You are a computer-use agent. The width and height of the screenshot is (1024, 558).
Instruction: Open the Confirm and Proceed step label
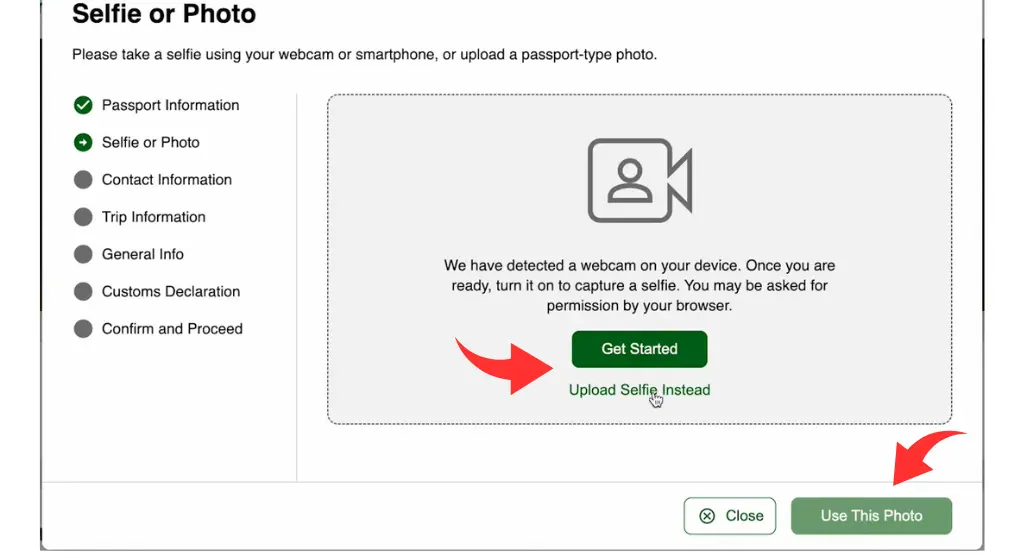172,329
